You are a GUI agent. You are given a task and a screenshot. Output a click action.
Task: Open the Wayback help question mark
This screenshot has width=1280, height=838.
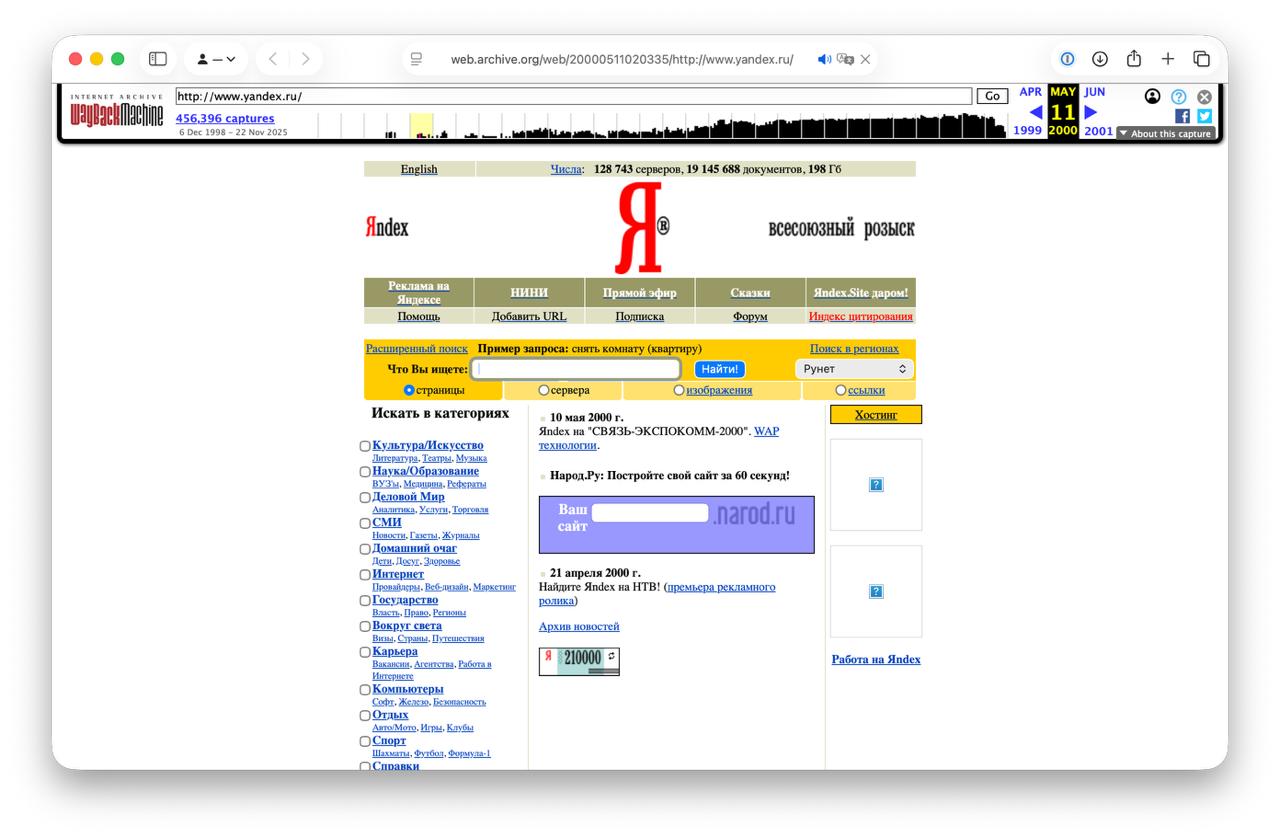(1179, 96)
